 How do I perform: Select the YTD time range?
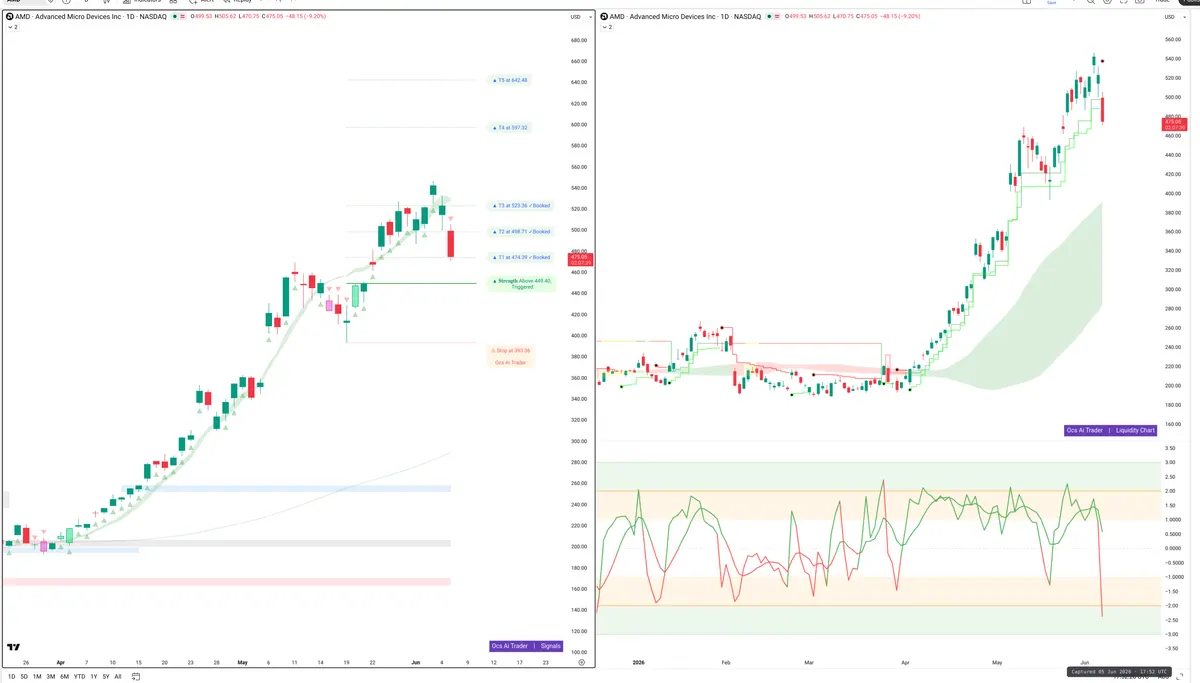pos(79,677)
